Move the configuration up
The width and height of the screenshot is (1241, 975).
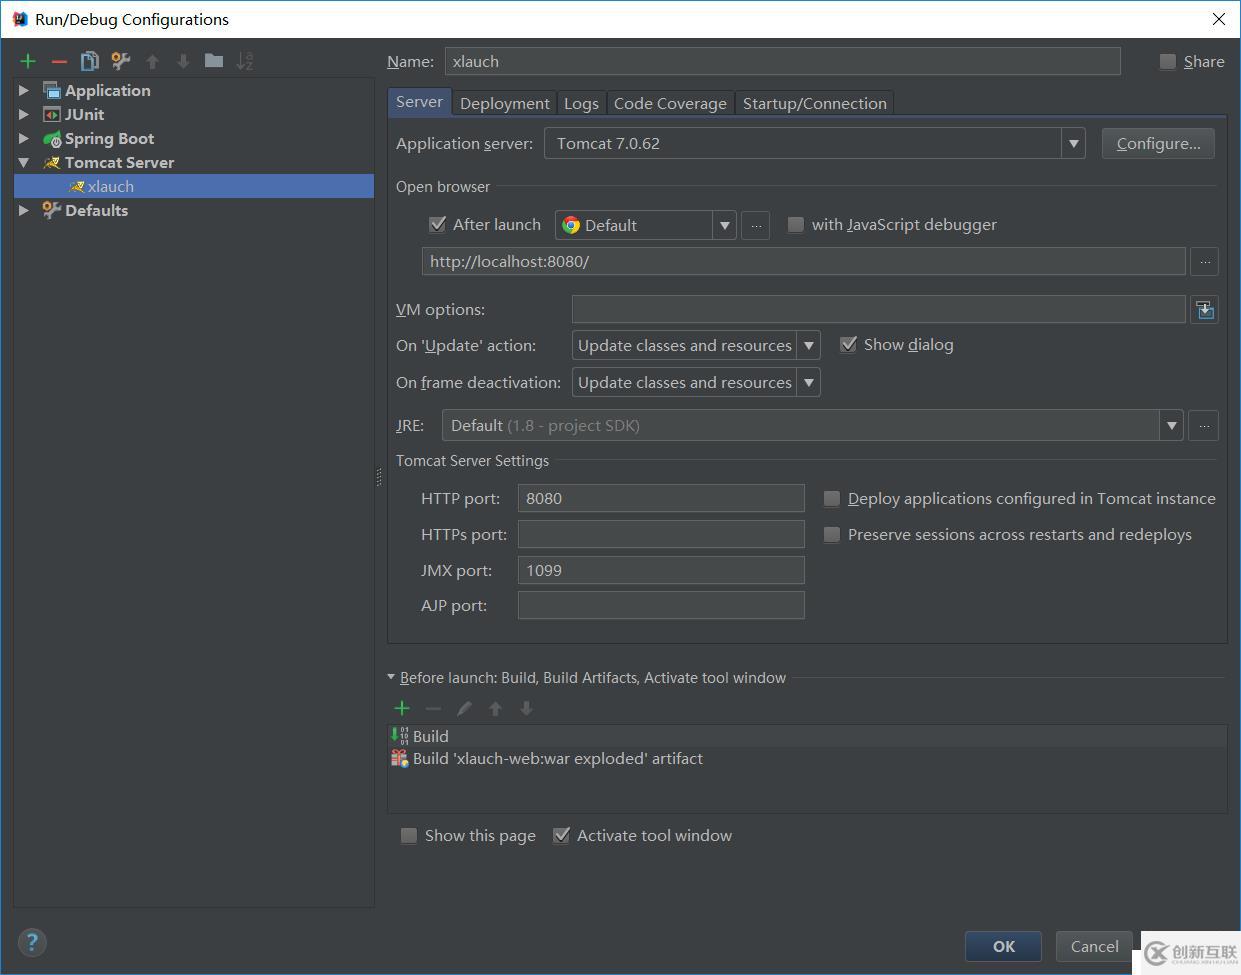tap(152, 60)
